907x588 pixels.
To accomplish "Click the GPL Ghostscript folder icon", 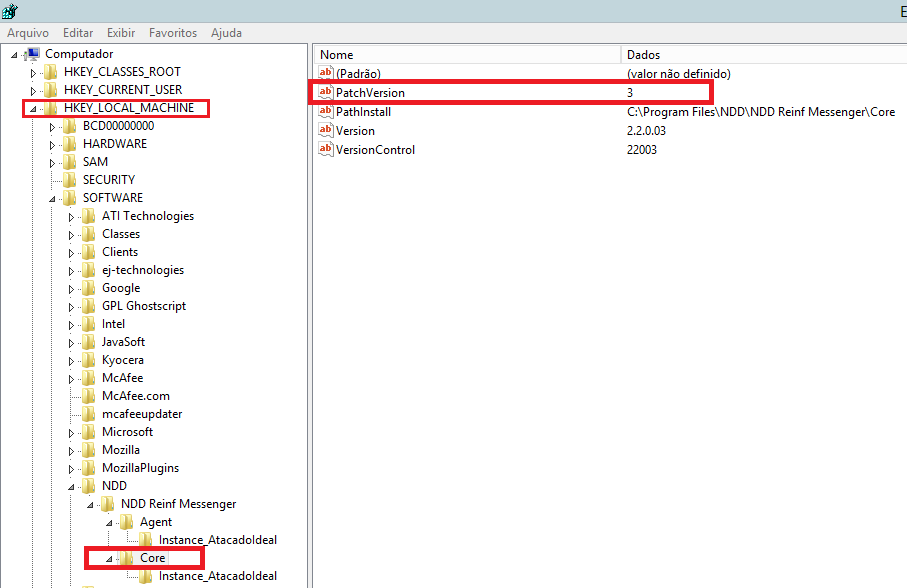I will (89, 306).
